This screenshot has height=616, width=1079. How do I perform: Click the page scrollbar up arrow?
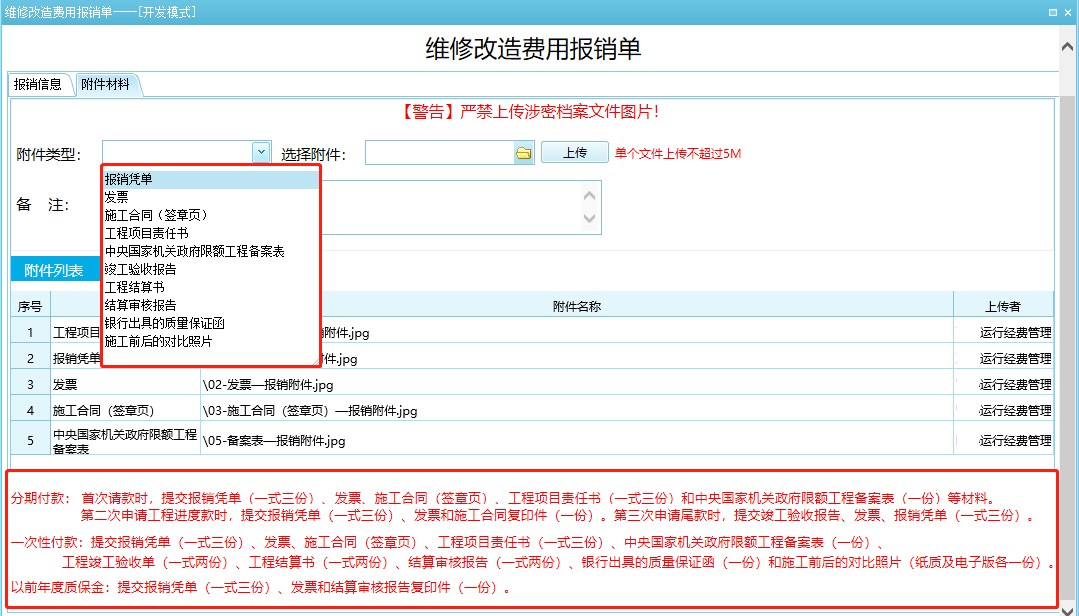point(1067,47)
